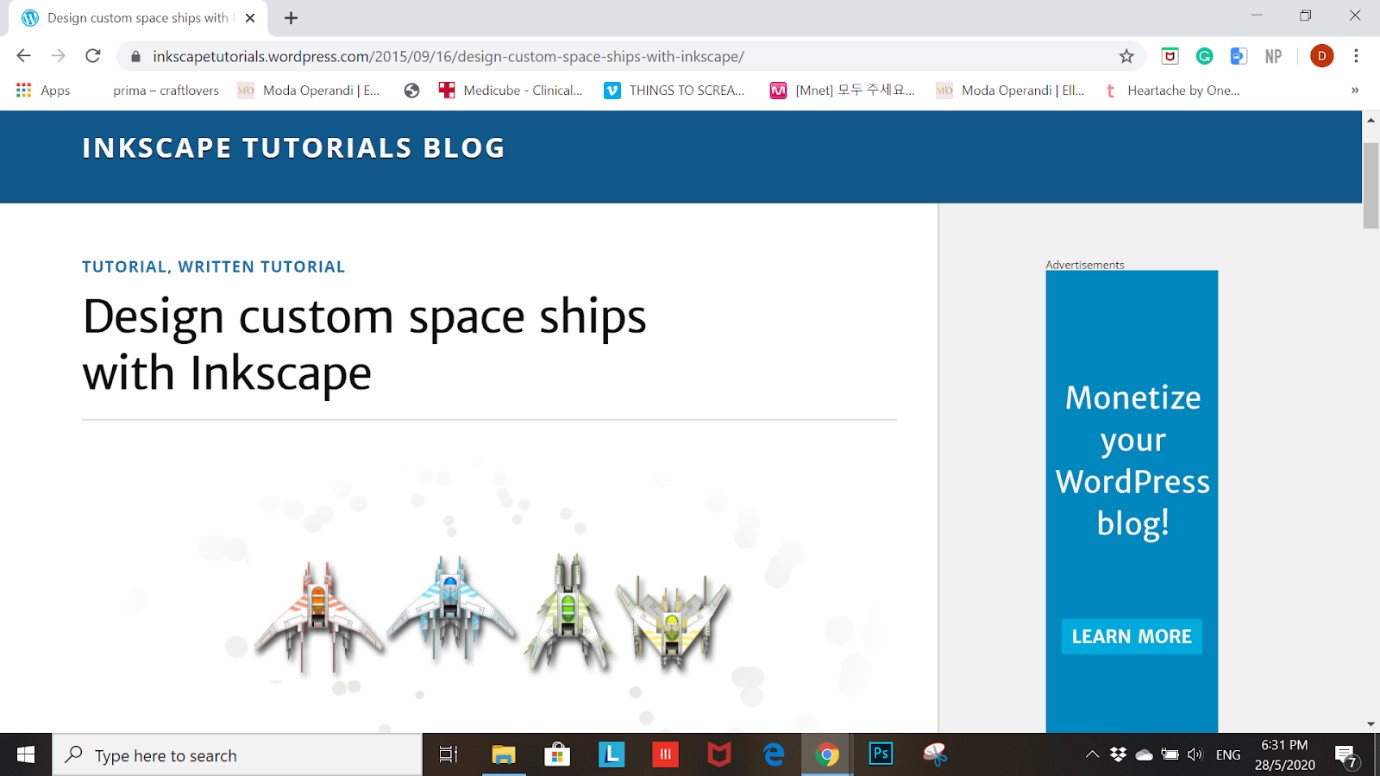This screenshot has width=1380, height=776.
Task: Launch Microsoft Edge from the taskbar
Action: 773,754
